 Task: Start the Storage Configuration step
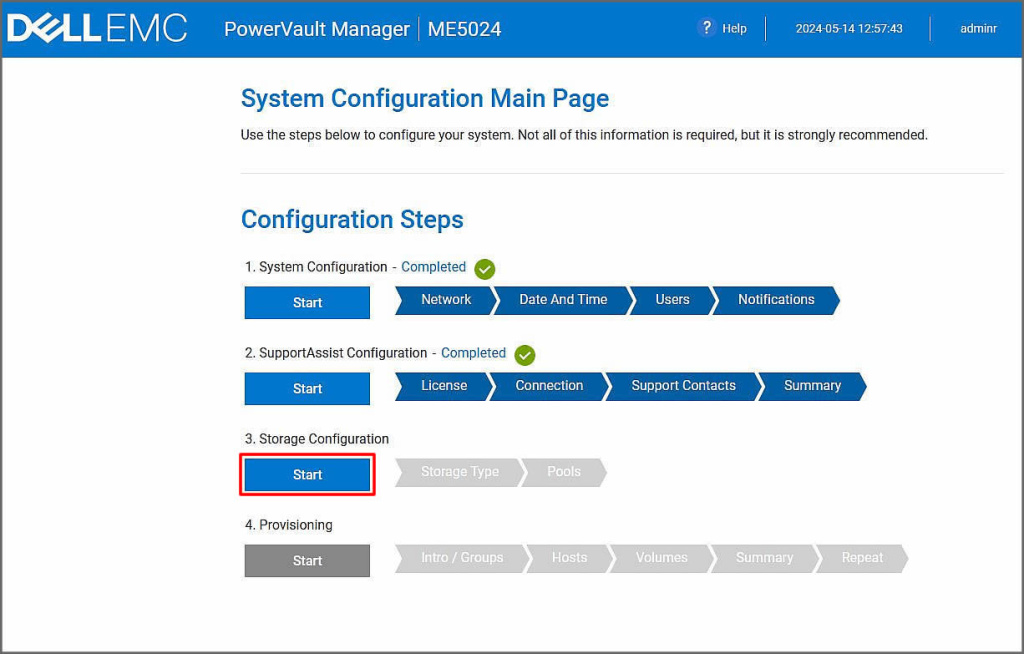tap(307, 475)
